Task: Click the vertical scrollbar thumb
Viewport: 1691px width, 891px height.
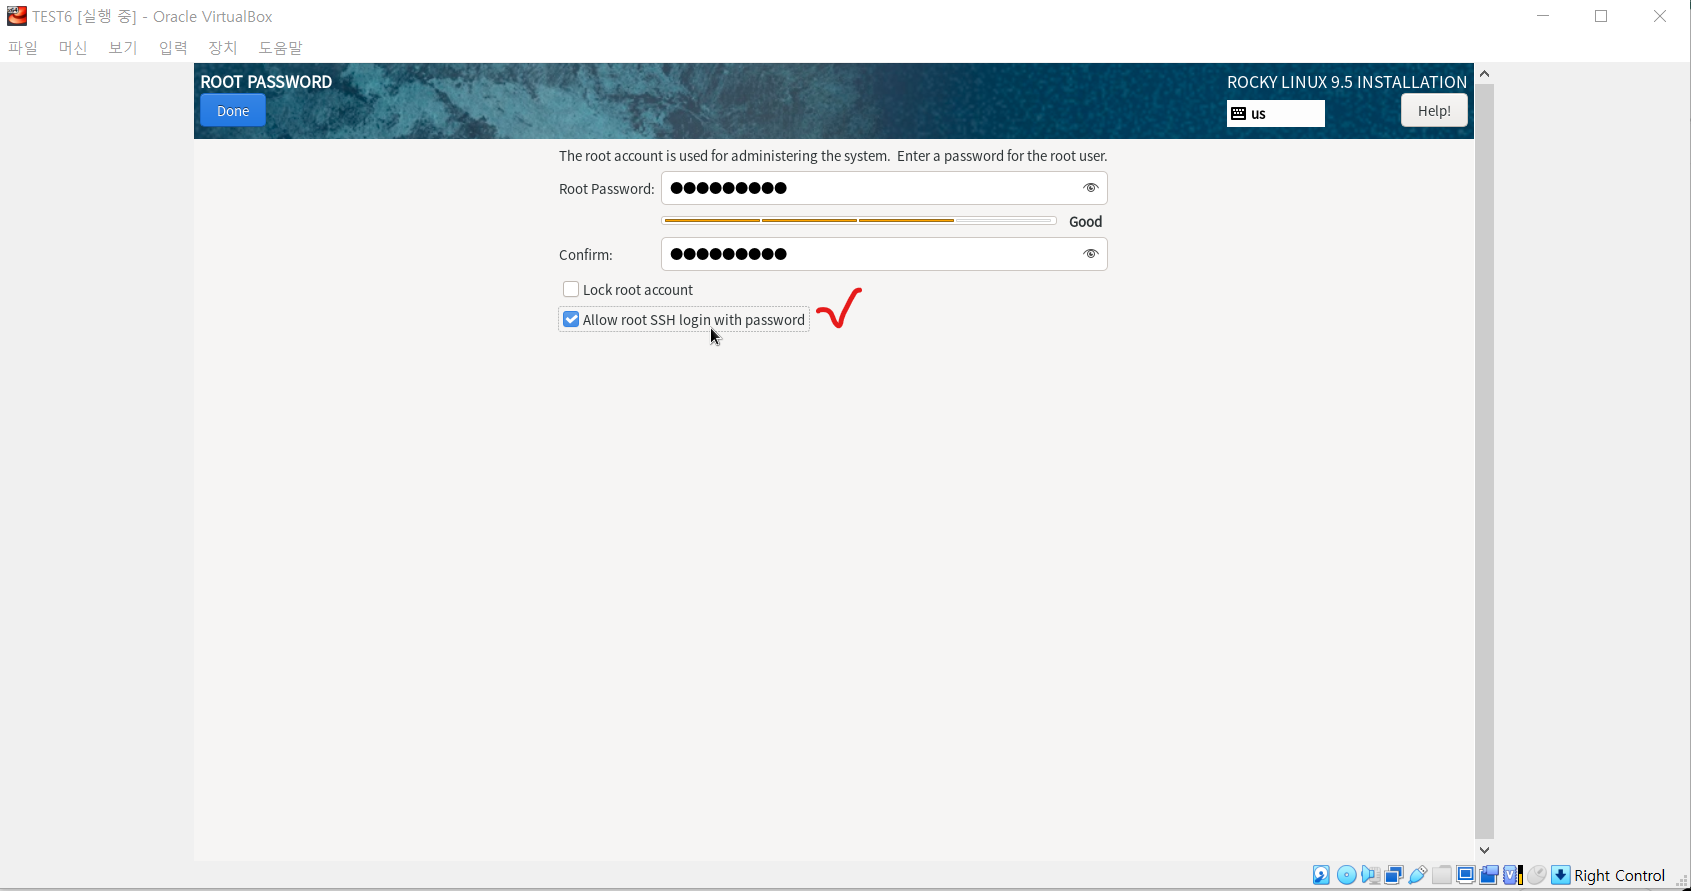Action: click(x=1484, y=462)
